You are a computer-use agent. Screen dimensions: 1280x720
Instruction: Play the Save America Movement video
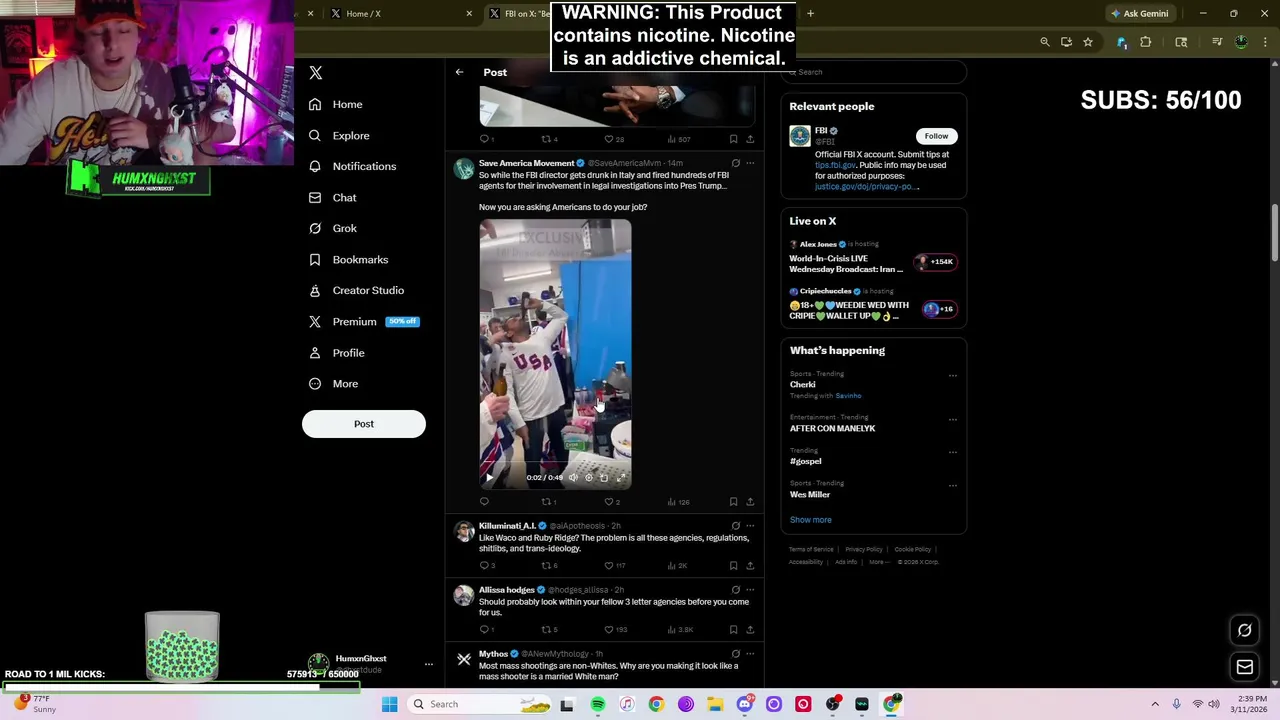point(489,477)
